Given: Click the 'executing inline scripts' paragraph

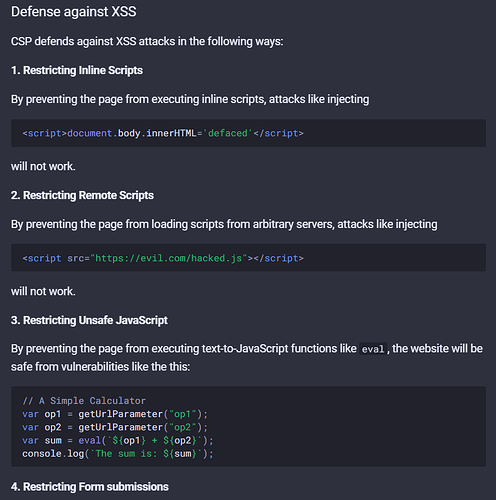Looking at the screenshot, I should [190, 99].
